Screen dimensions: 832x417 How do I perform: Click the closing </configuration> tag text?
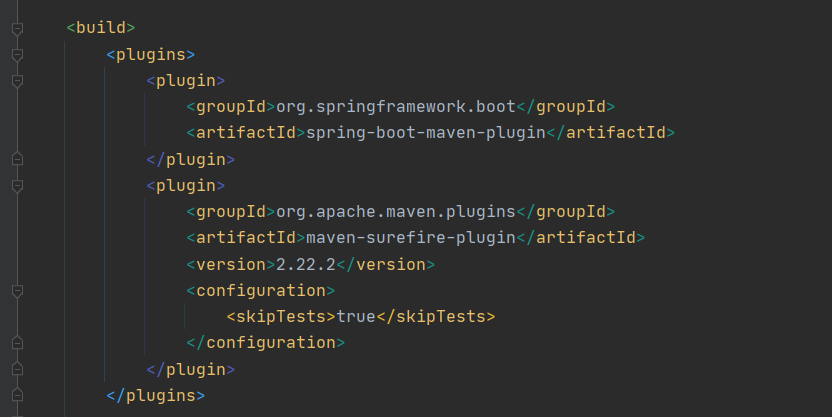[265, 343]
